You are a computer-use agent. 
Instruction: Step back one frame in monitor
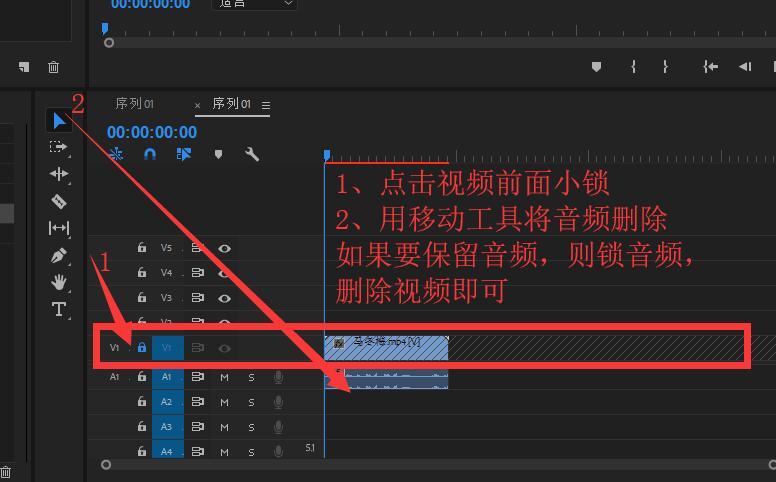[745, 67]
